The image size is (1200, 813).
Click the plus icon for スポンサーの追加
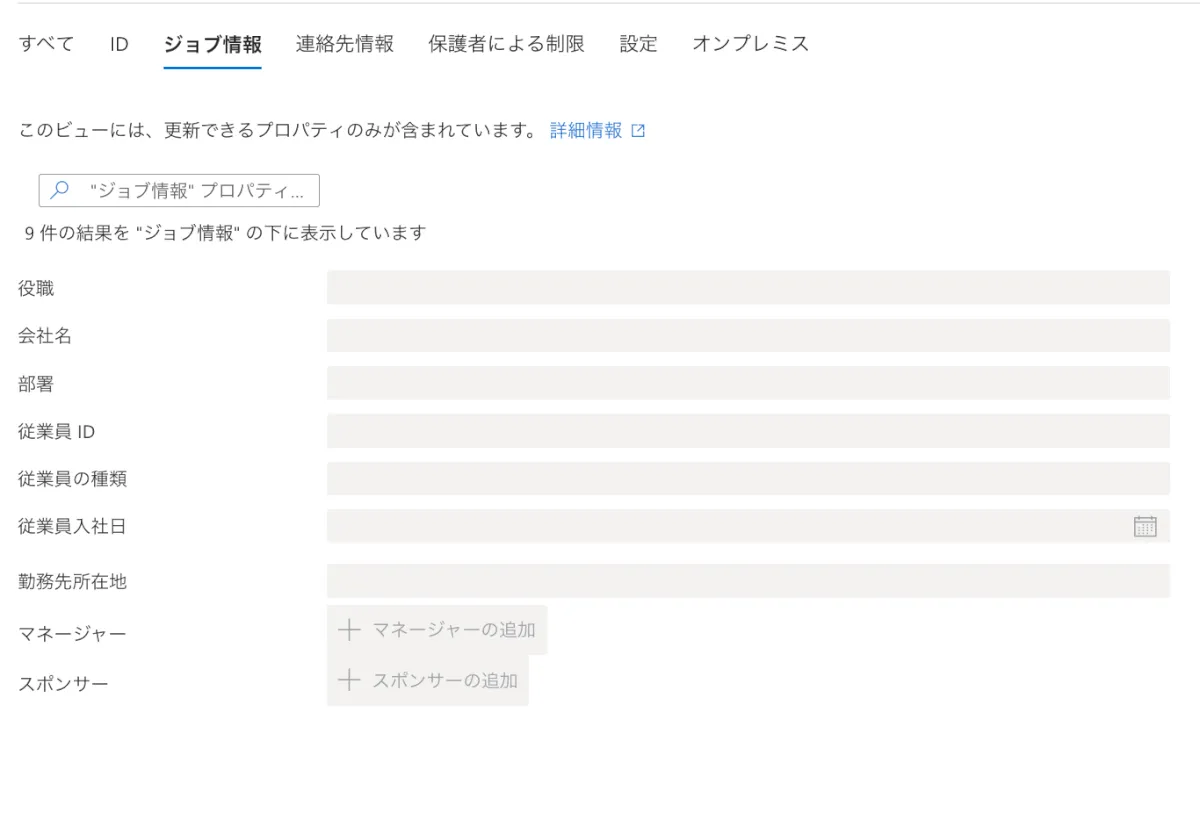[x=348, y=681]
